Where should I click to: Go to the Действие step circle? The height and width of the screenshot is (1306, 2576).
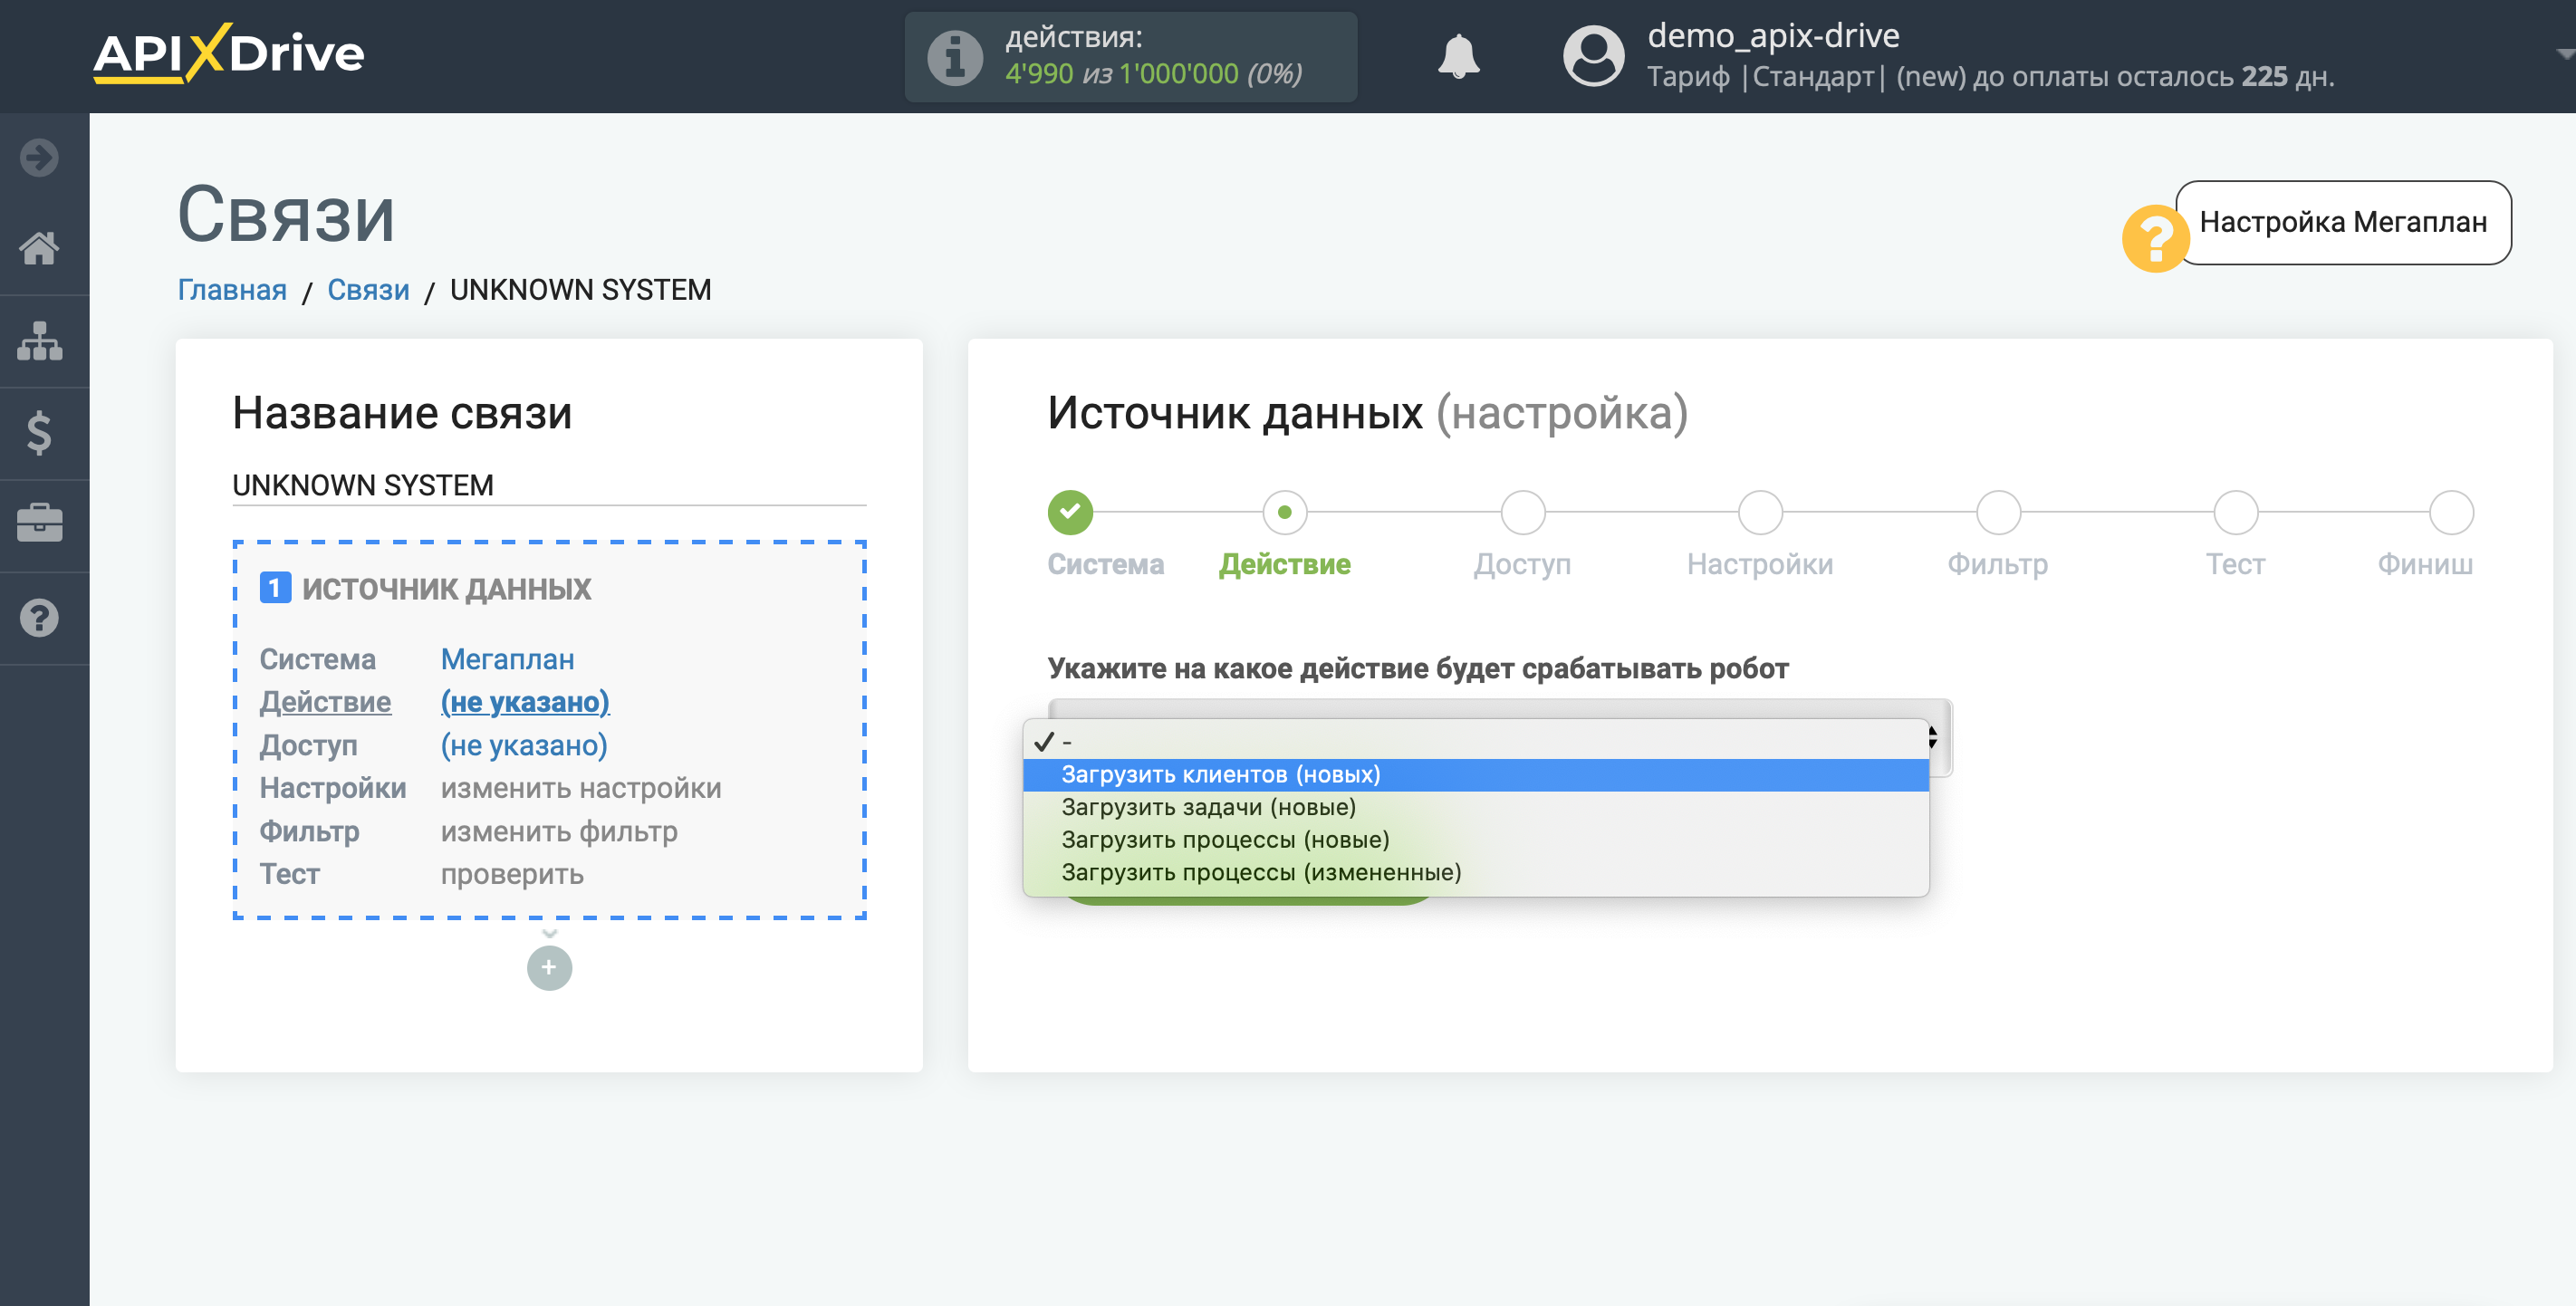(x=1285, y=512)
